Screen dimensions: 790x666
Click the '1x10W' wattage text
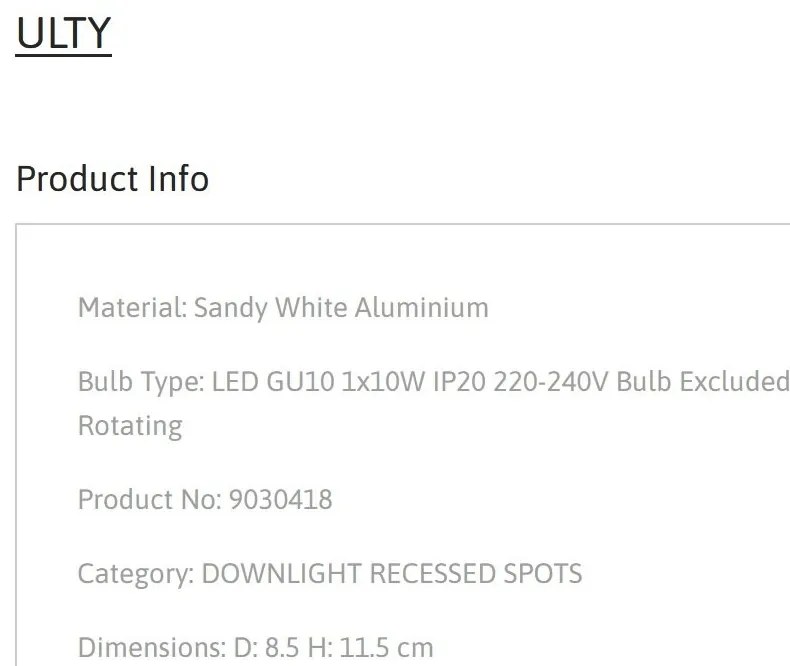(383, 381)
